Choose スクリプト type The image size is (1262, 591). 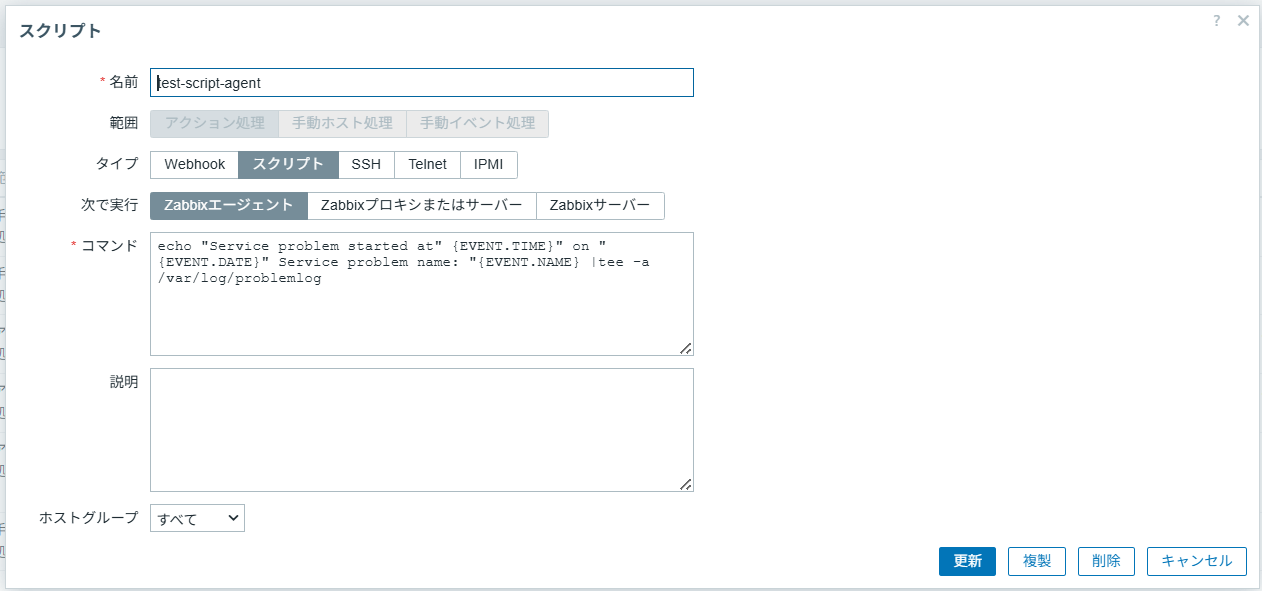pos(288,165)
